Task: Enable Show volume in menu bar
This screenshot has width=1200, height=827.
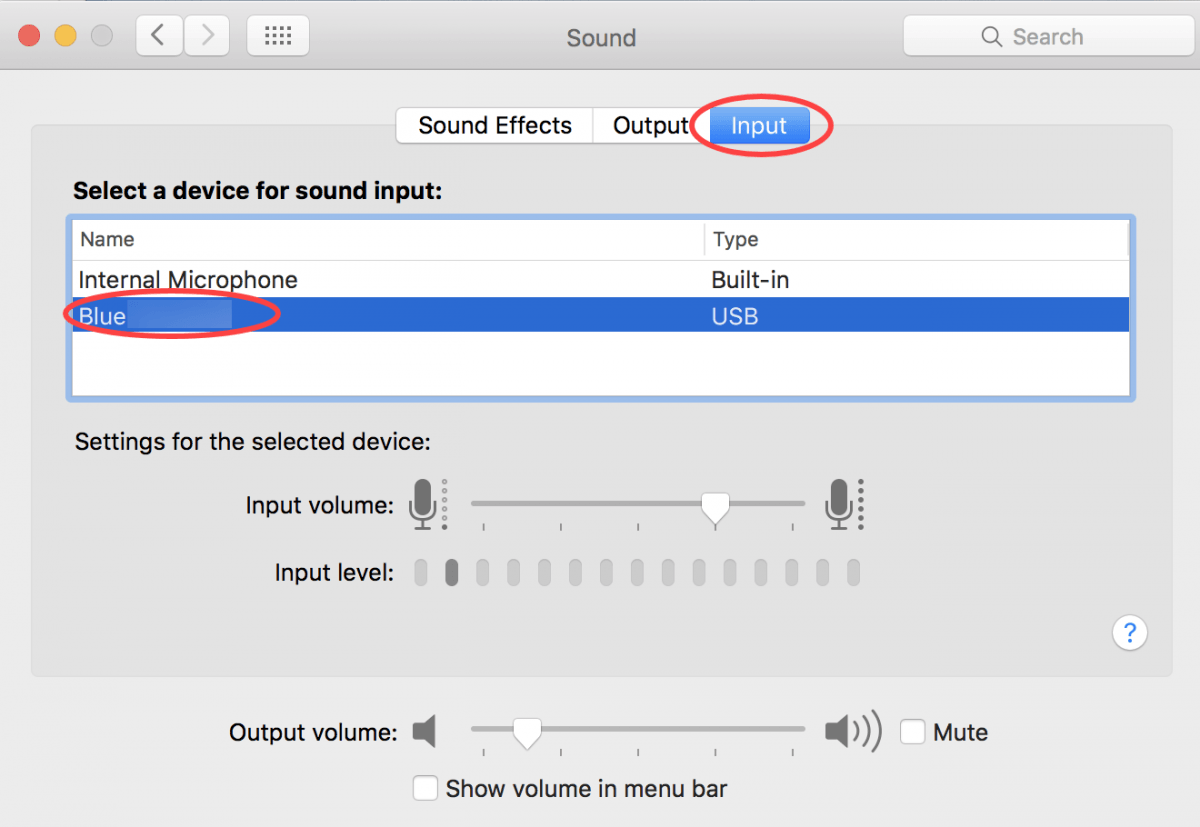Action: (426, 788)
